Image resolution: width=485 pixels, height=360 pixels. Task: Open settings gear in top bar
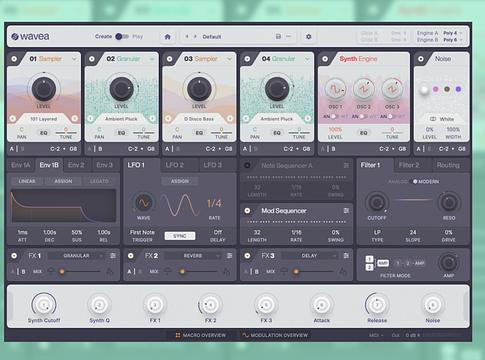[x=309, y=37]
